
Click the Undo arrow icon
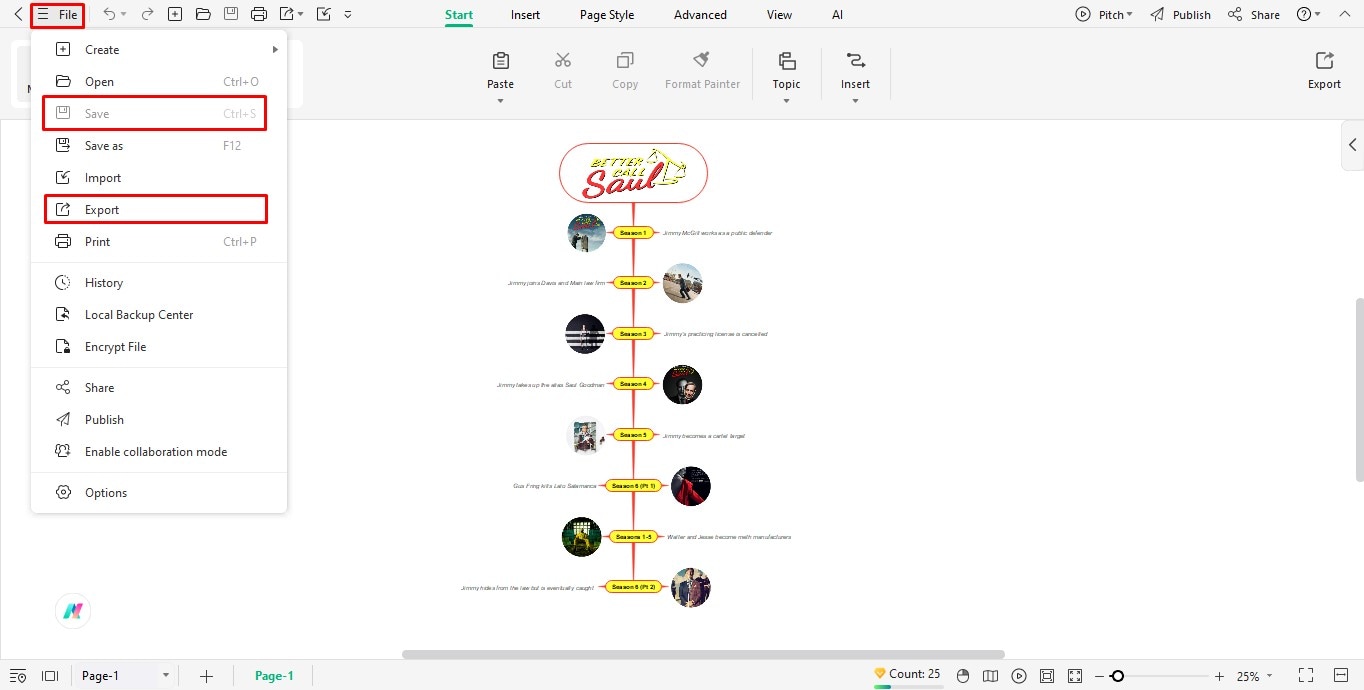click(x=109, y=14)
